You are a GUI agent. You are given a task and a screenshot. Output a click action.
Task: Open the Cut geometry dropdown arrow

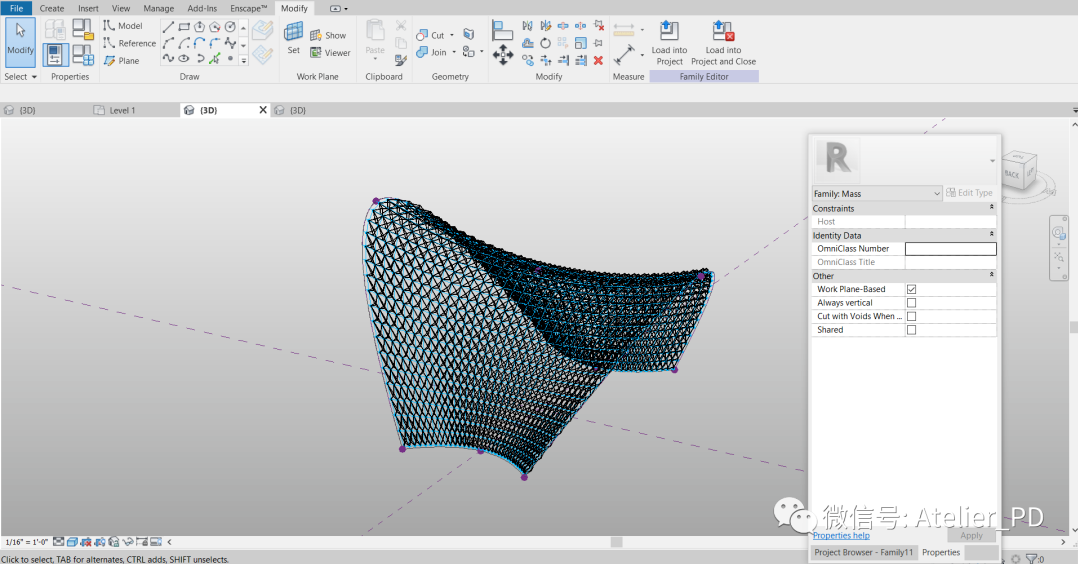coord(452,35)
